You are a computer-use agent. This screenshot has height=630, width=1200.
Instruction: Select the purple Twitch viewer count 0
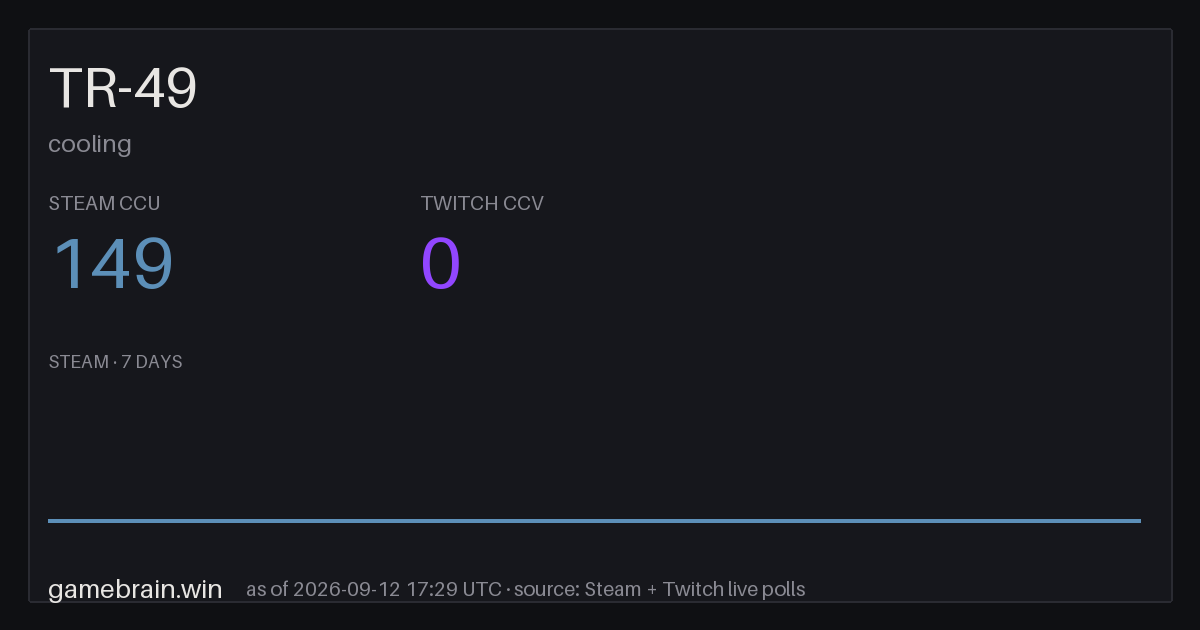[441, 264]
